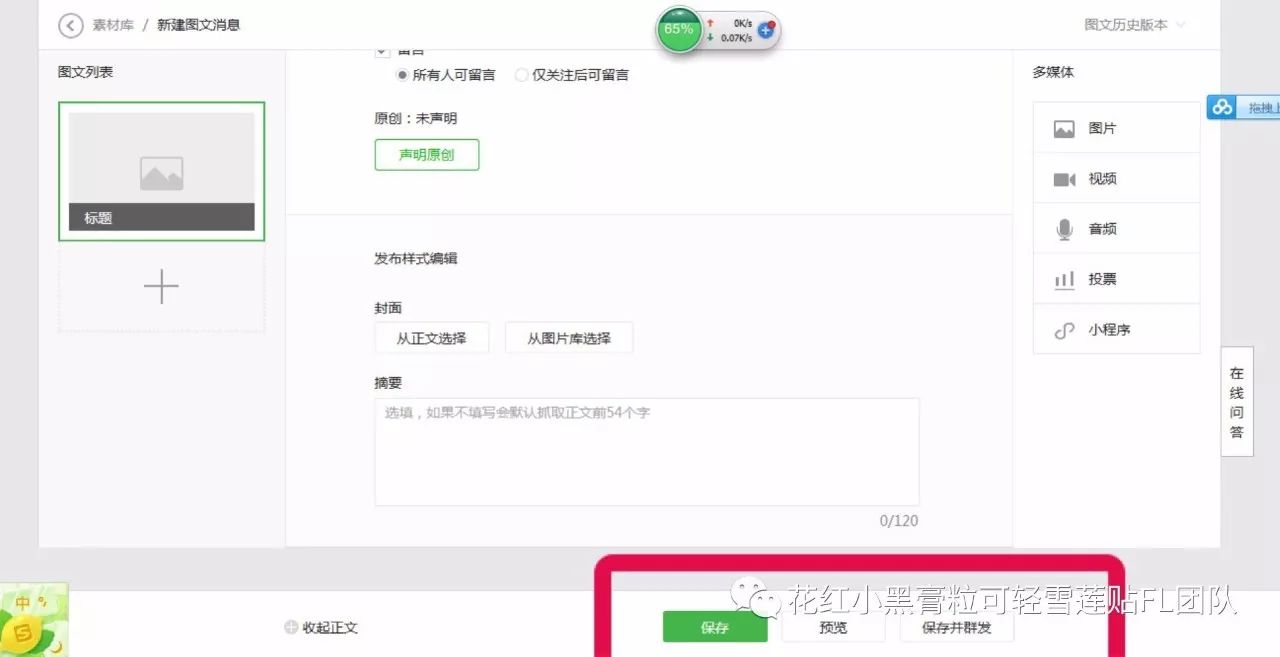Click the 声明原创 button
Viewport: 1280px width, 657px height.
coord(427,155)
